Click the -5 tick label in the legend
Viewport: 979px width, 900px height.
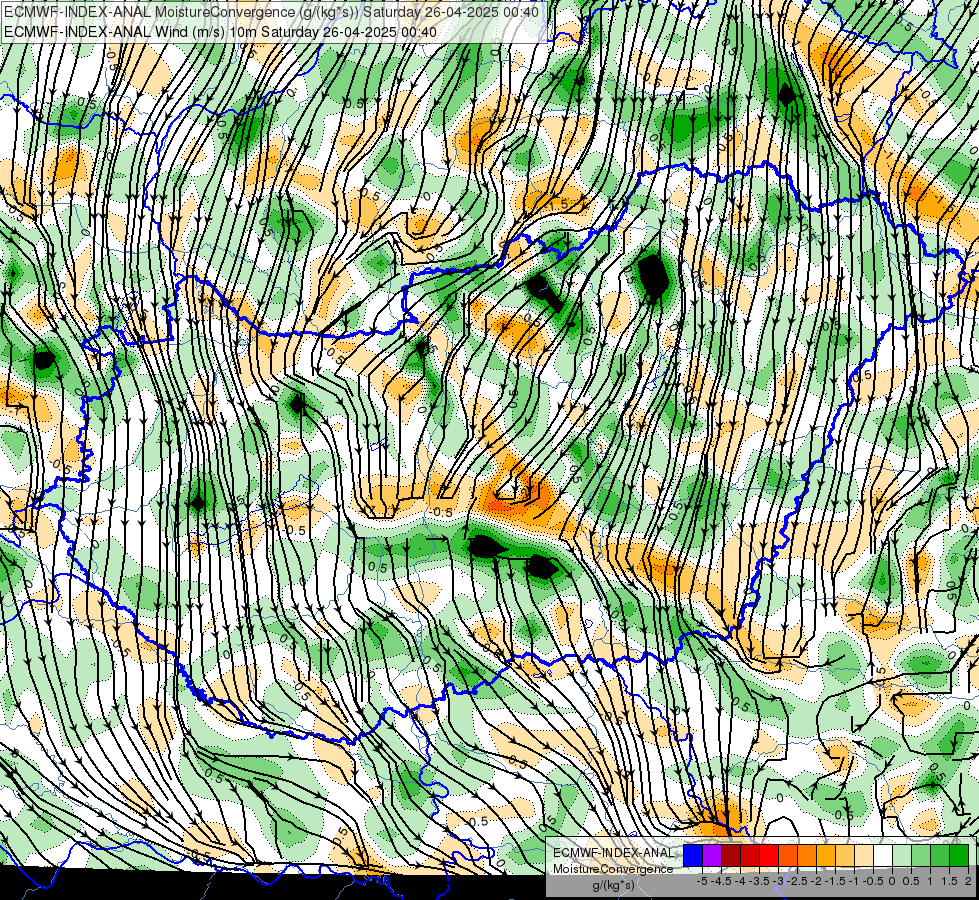pyautogui.click(x=702, y=881)
